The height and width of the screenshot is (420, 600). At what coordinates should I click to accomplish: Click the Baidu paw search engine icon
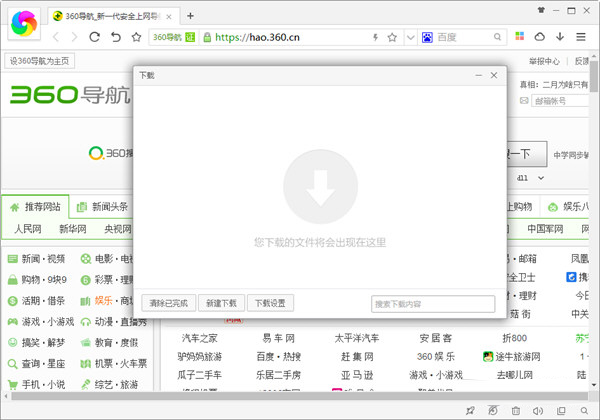427,37
